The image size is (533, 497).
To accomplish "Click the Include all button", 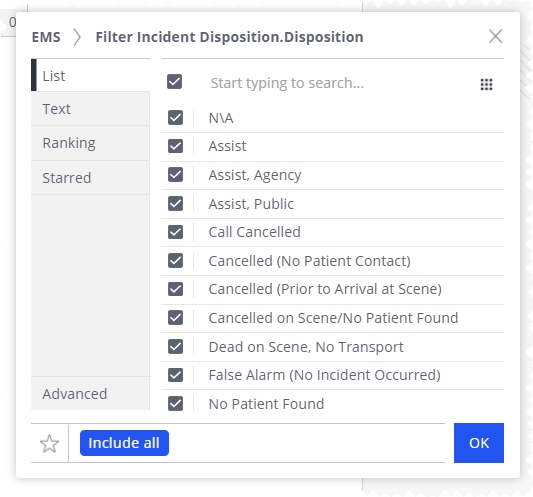I will (x=124, y=443).
